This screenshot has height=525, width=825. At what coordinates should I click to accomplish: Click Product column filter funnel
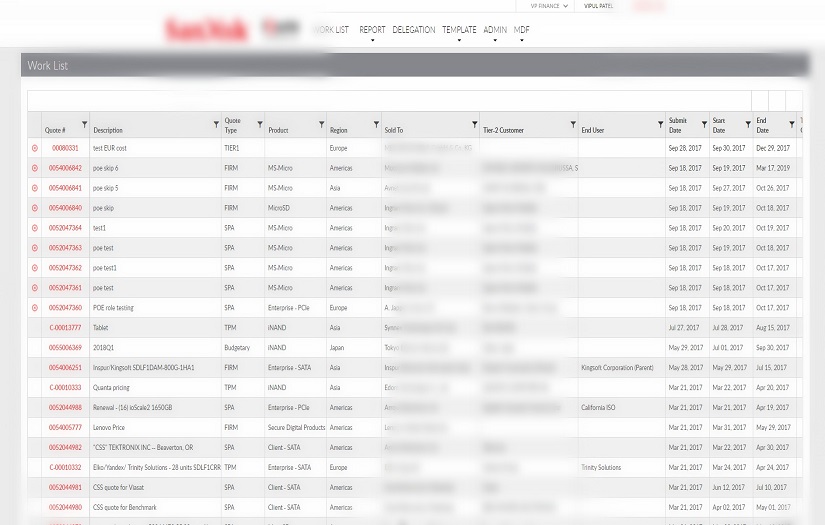pos(321,125)
